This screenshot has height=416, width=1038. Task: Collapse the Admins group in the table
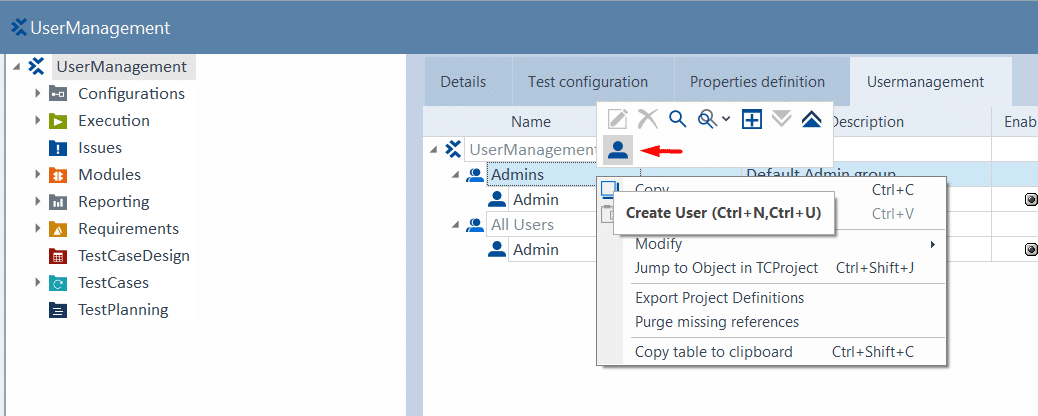(456, 175)
